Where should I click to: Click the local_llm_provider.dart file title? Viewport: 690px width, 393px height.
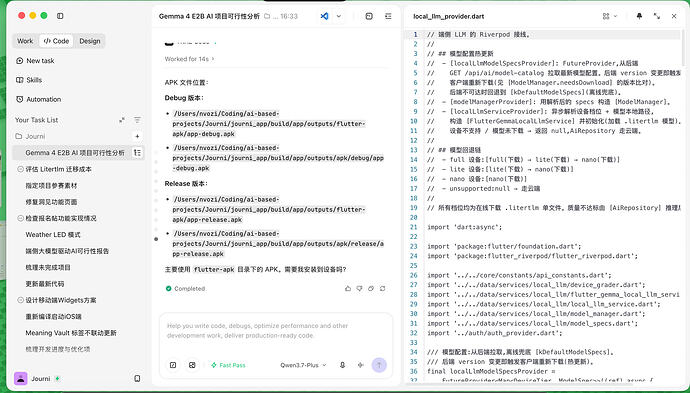448,16
